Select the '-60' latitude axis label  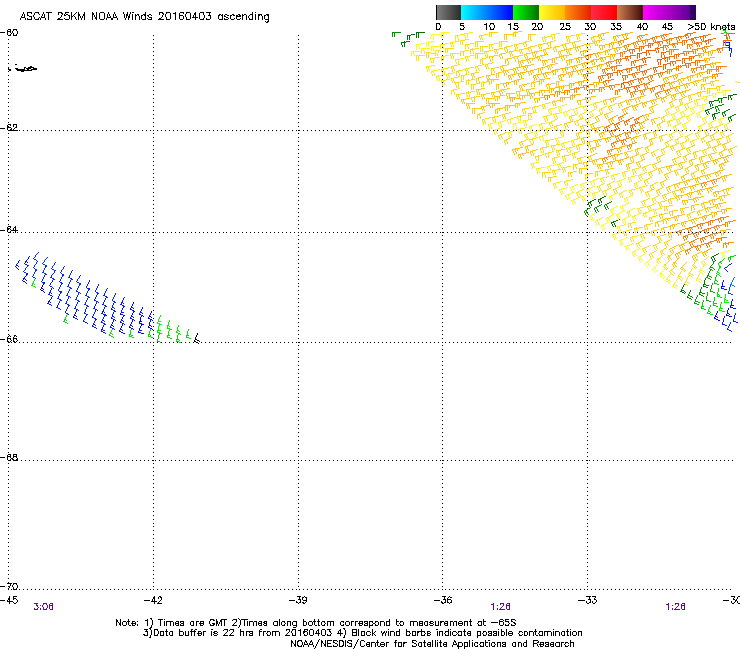point(10,33)
